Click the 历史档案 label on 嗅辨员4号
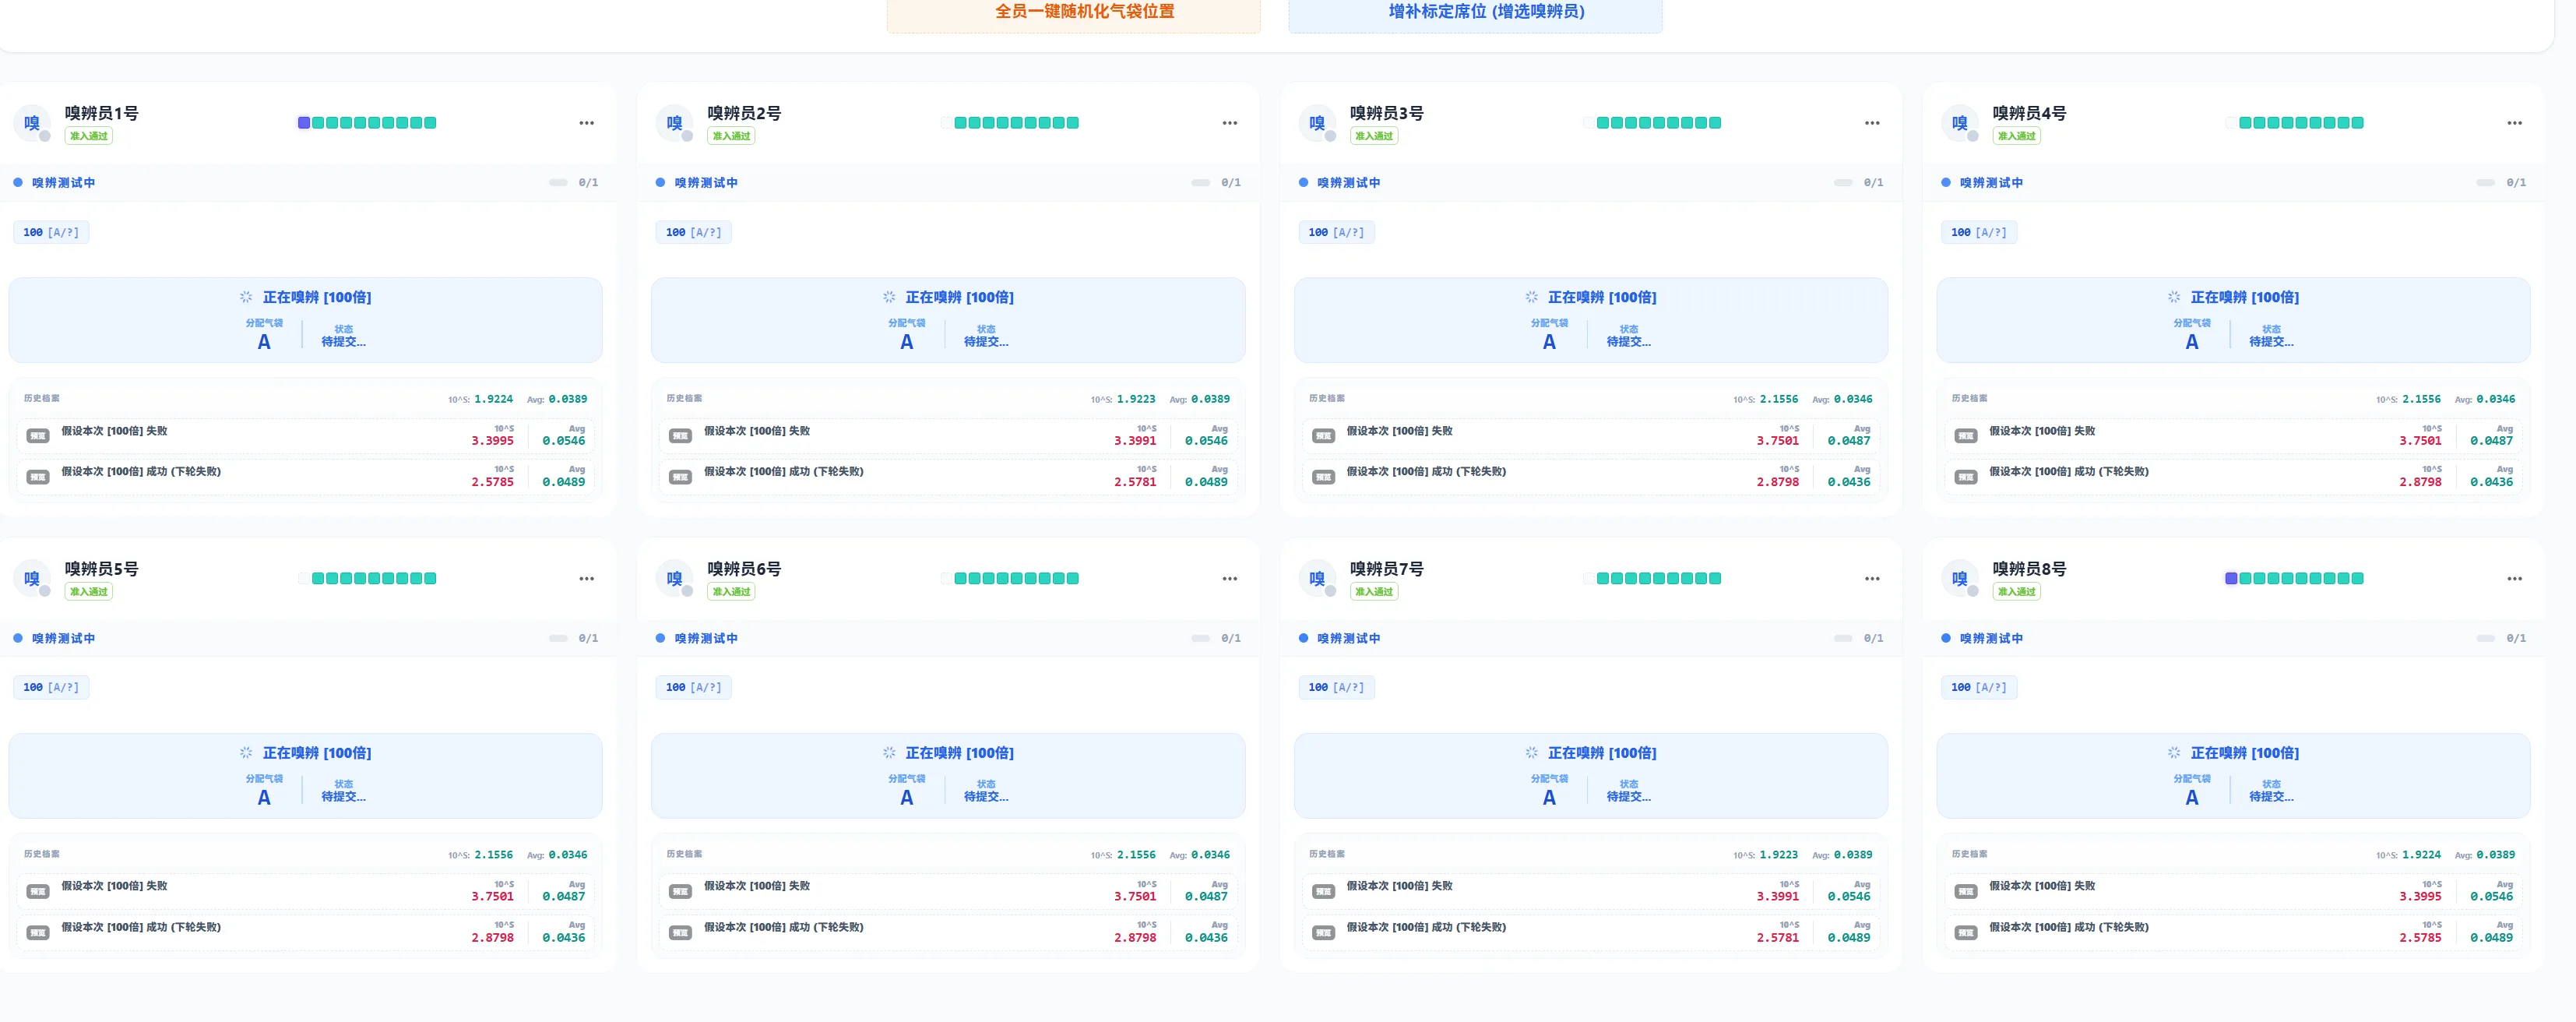Screen dimensions: 2576x1022 pyautogui.click(x=1970, y=399)
